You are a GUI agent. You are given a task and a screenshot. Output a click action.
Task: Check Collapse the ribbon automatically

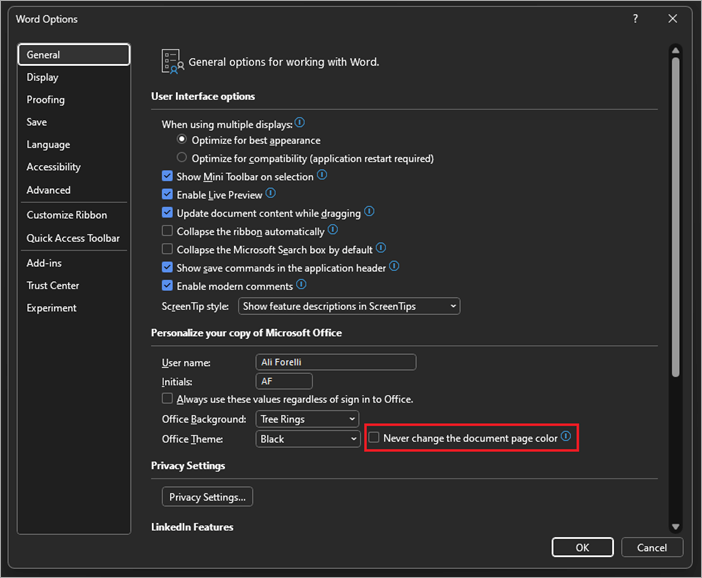click(x=168, y=231)
